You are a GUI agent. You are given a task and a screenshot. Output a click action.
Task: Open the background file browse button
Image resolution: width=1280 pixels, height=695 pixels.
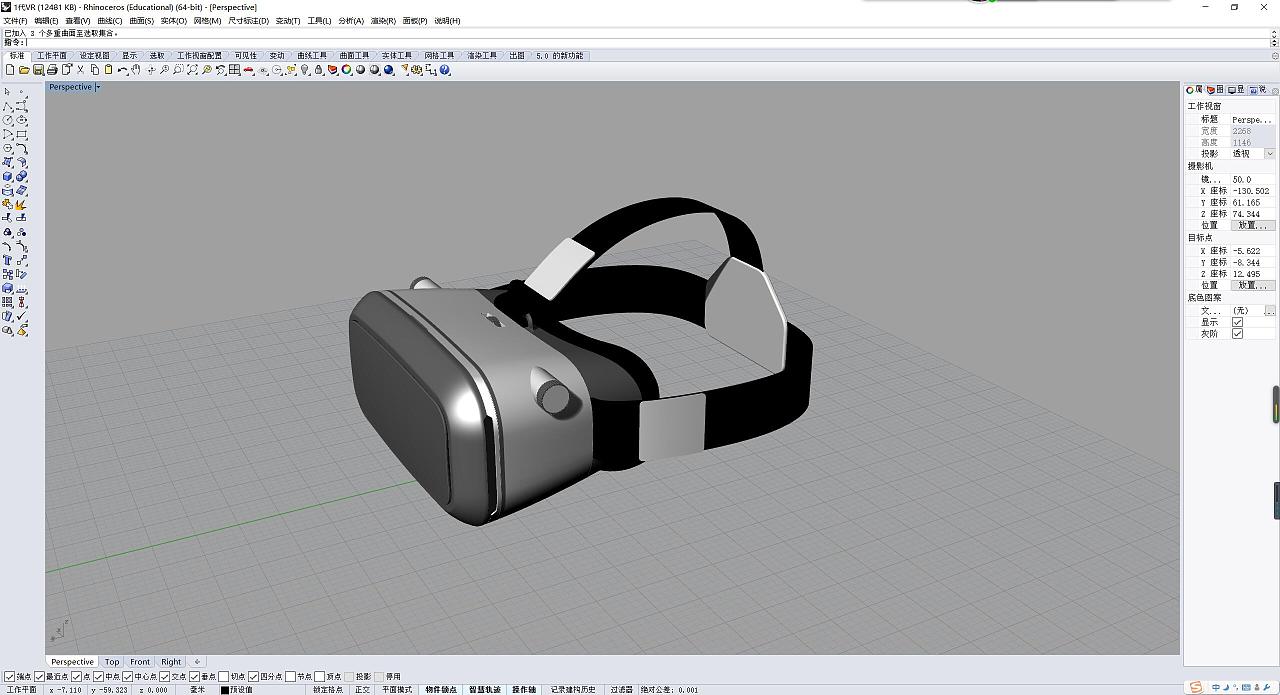point(1268,310)
